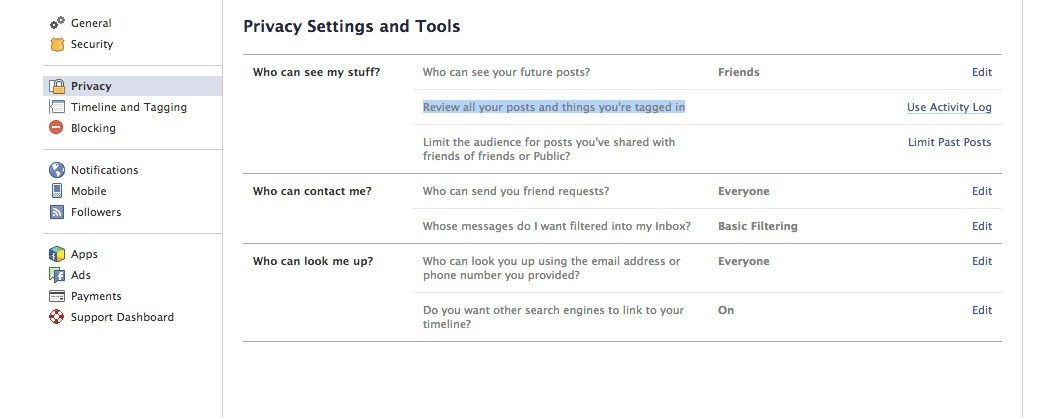Click the Timeline and Tagging icon
The height and width of the screenshot is (418, 1041).
click(x=57, y=107)
